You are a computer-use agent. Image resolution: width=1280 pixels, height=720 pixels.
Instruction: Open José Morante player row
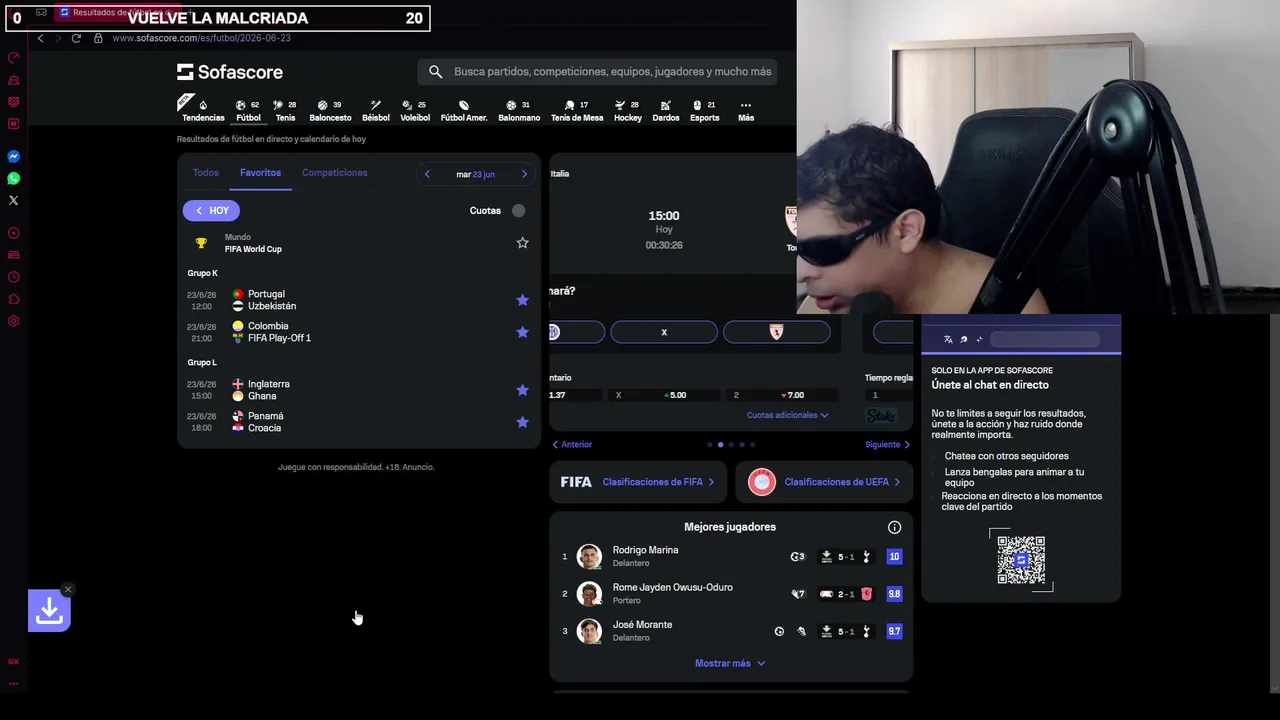pos(730,631)
